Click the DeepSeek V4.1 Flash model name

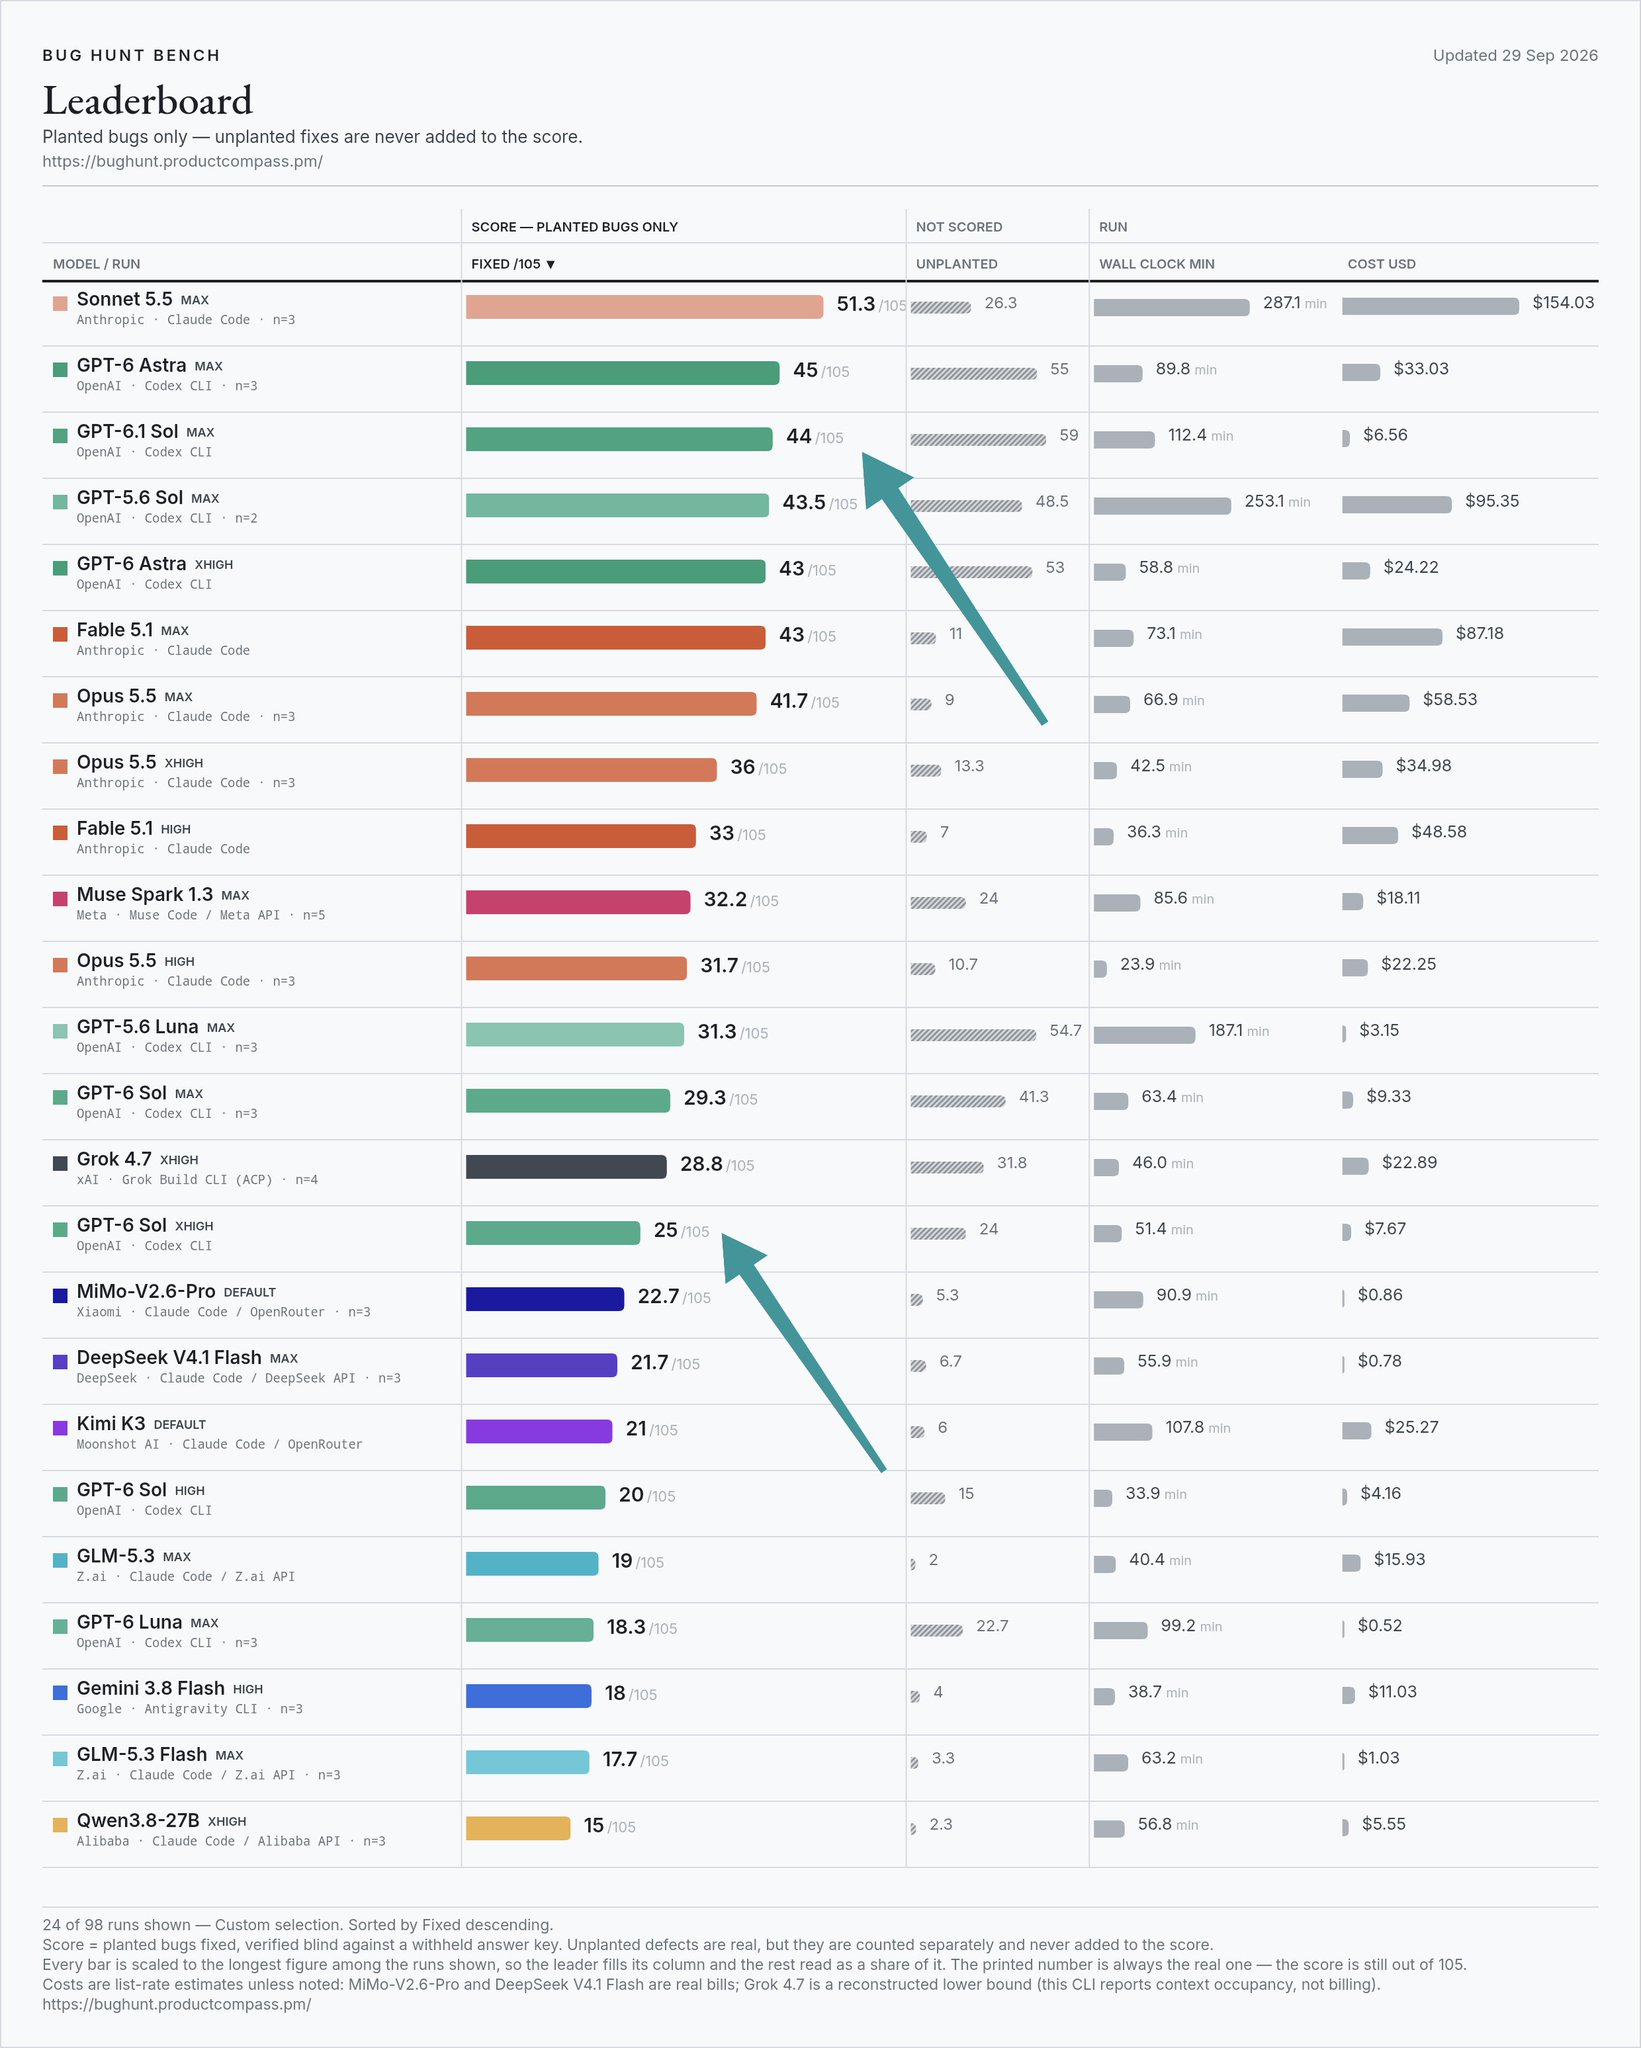(x=169, y=1357)
